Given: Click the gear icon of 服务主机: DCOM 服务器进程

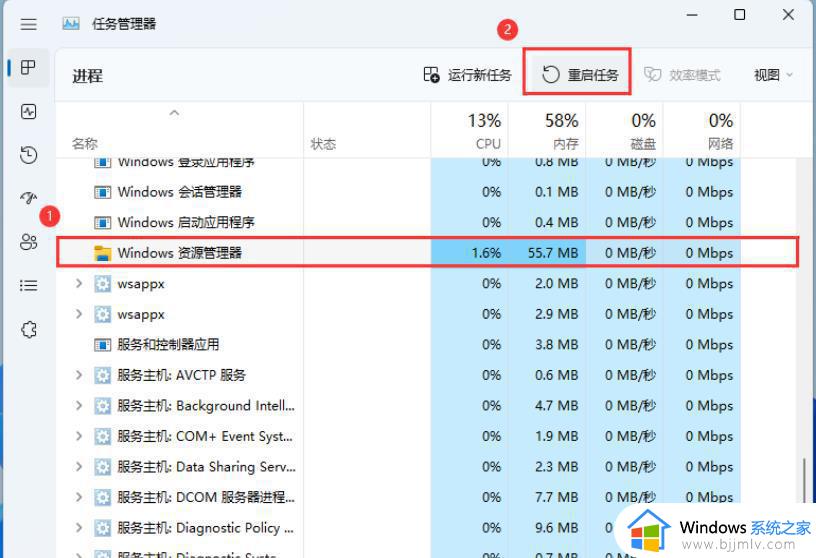Looking at the screenshot, I should (103, 498).
